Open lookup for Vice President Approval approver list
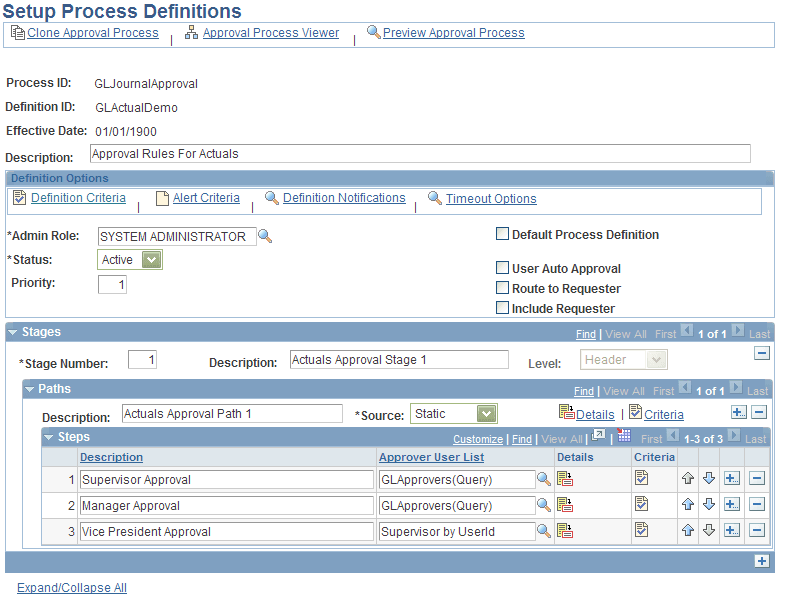The height and width of the screenshot is (601, 786). (544, 531)
